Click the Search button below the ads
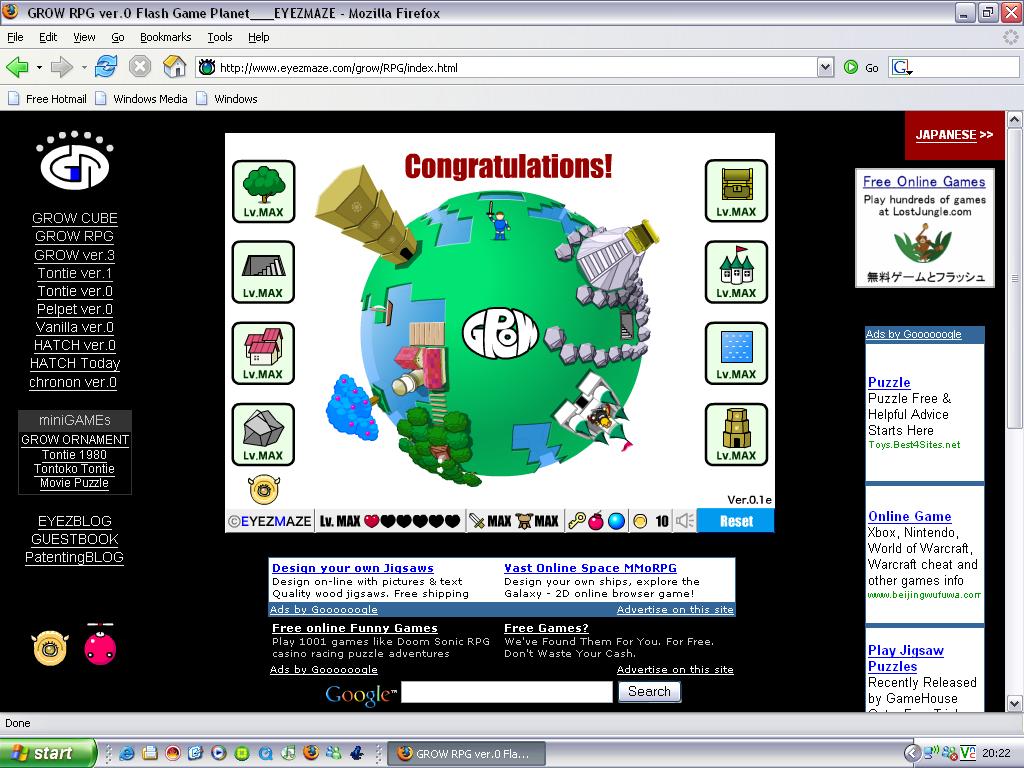This screenshot has height=768, width=1024. 649,692
